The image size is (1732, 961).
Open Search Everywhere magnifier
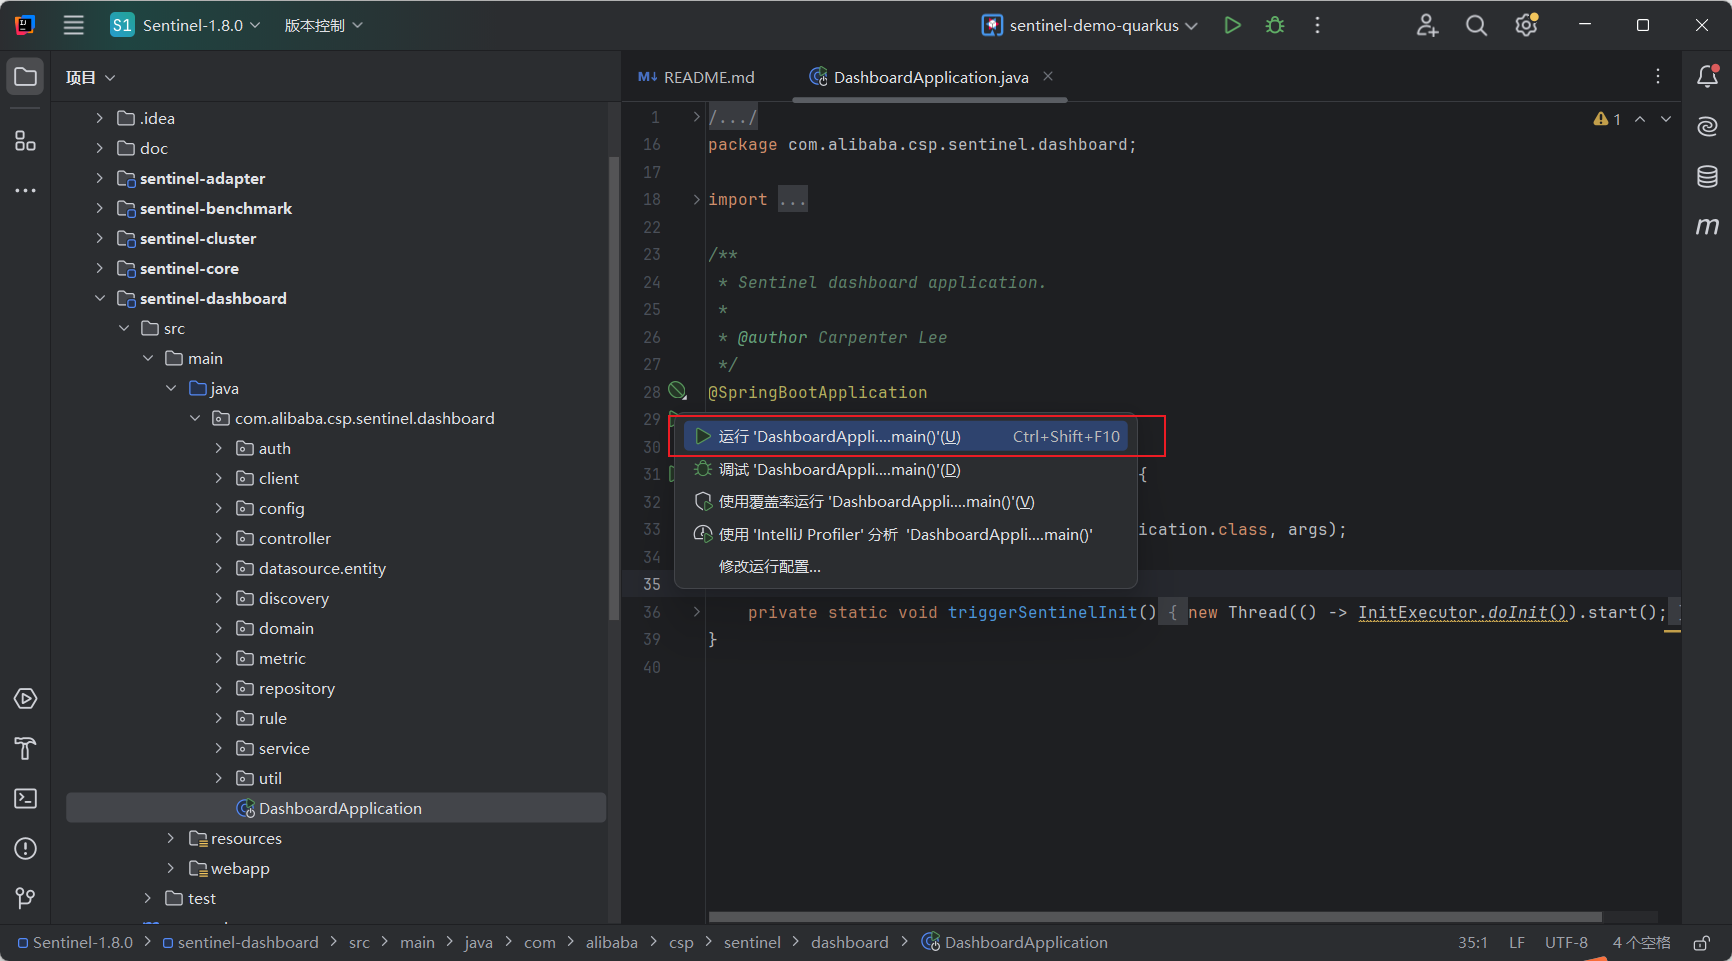[1476, 26]
